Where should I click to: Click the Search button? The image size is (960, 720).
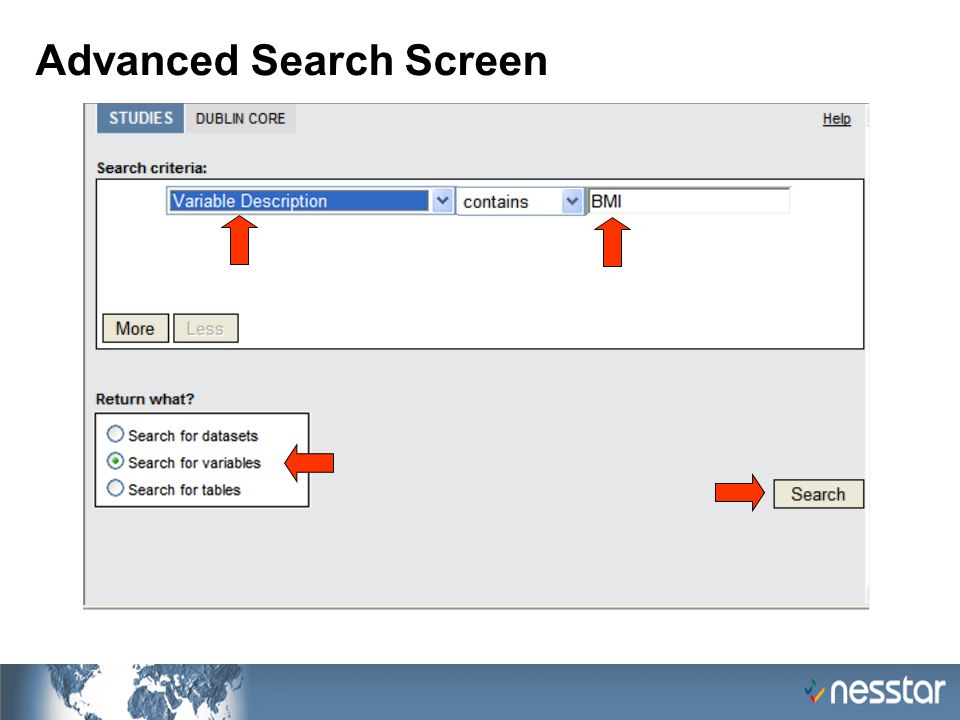tap(819, 493)
